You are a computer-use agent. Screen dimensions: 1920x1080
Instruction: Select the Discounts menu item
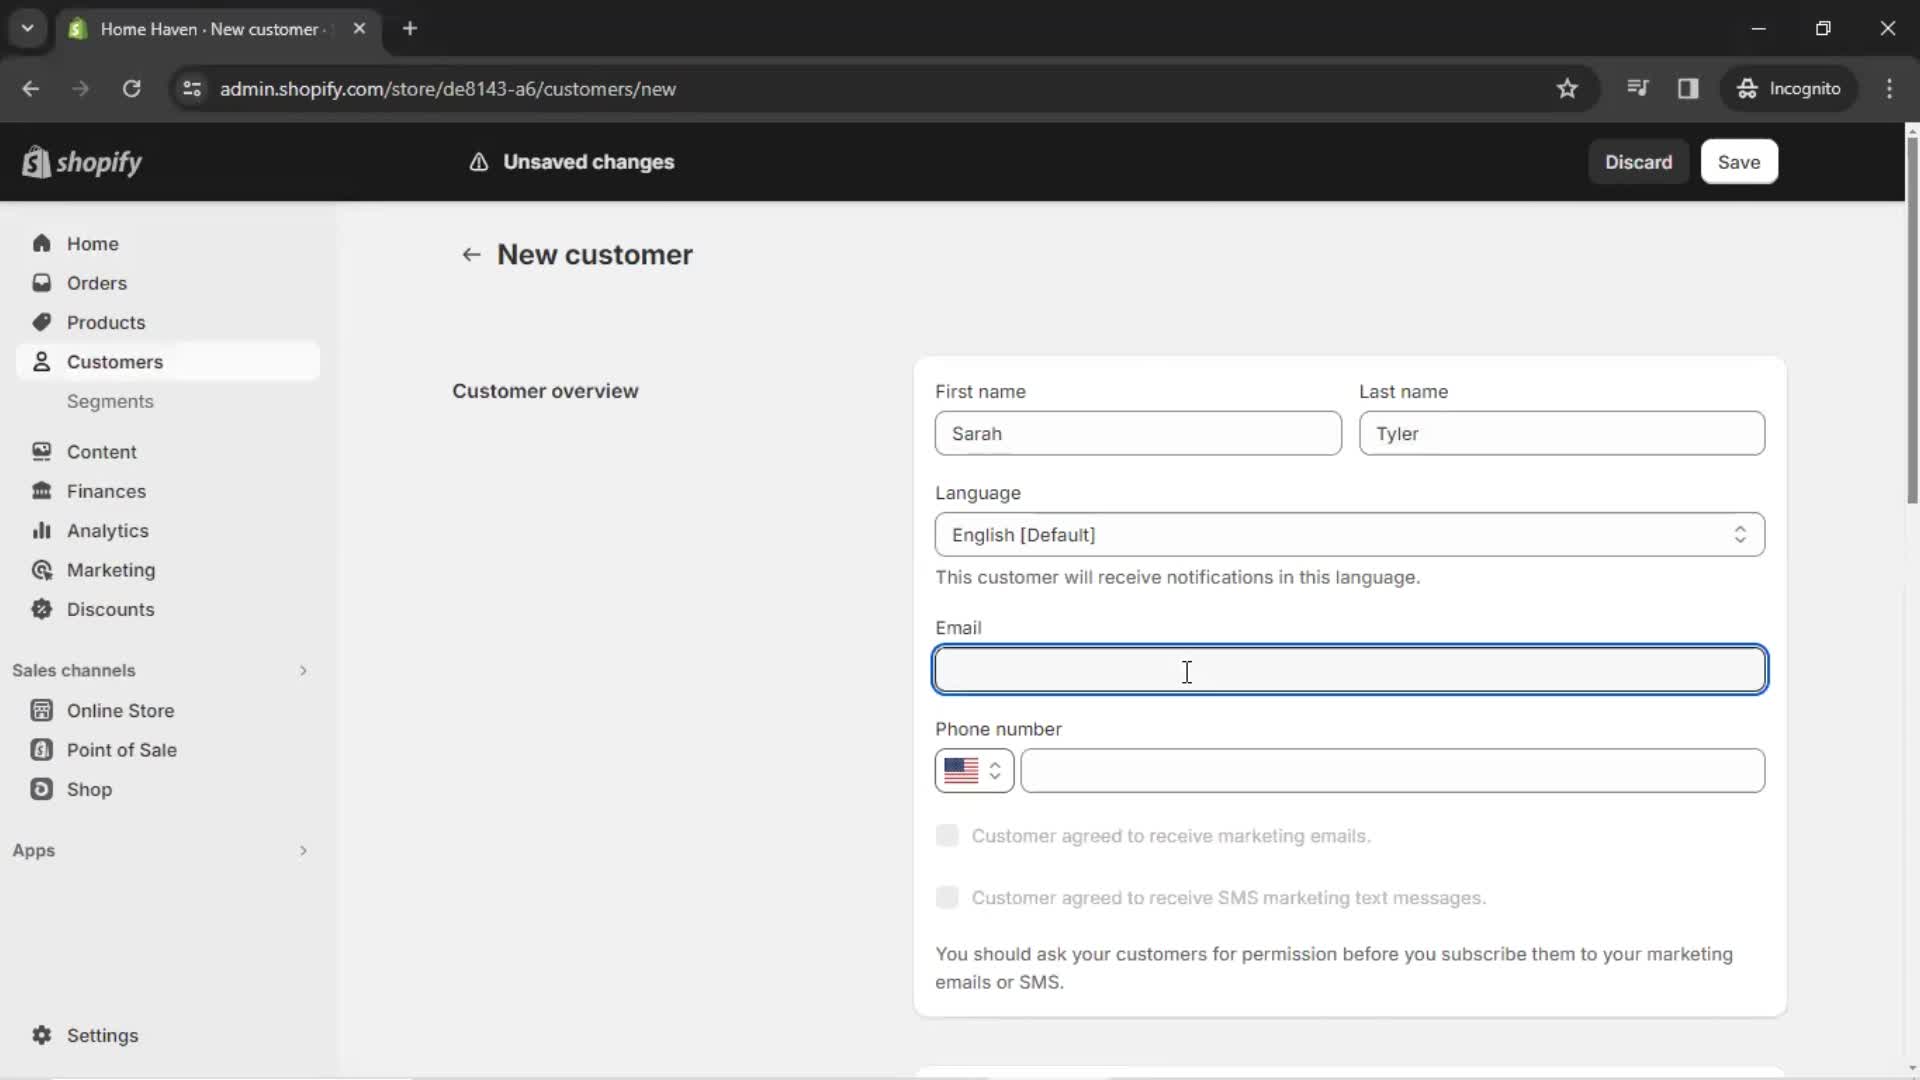point(109,608)
